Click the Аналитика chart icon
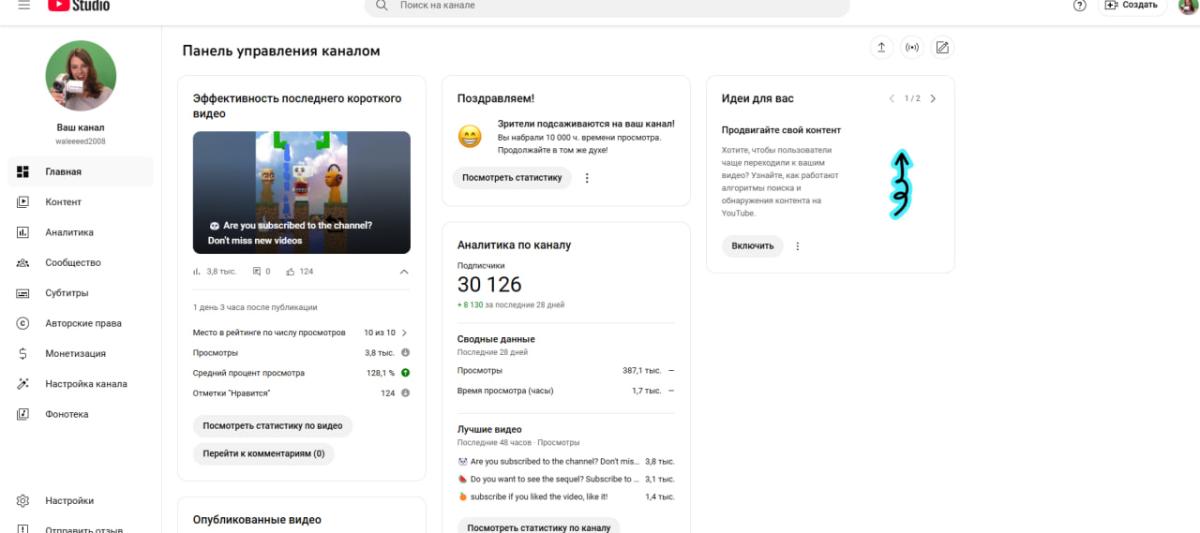The height and width of the screenshot is (533, 1200). click(x=23, y=232)
